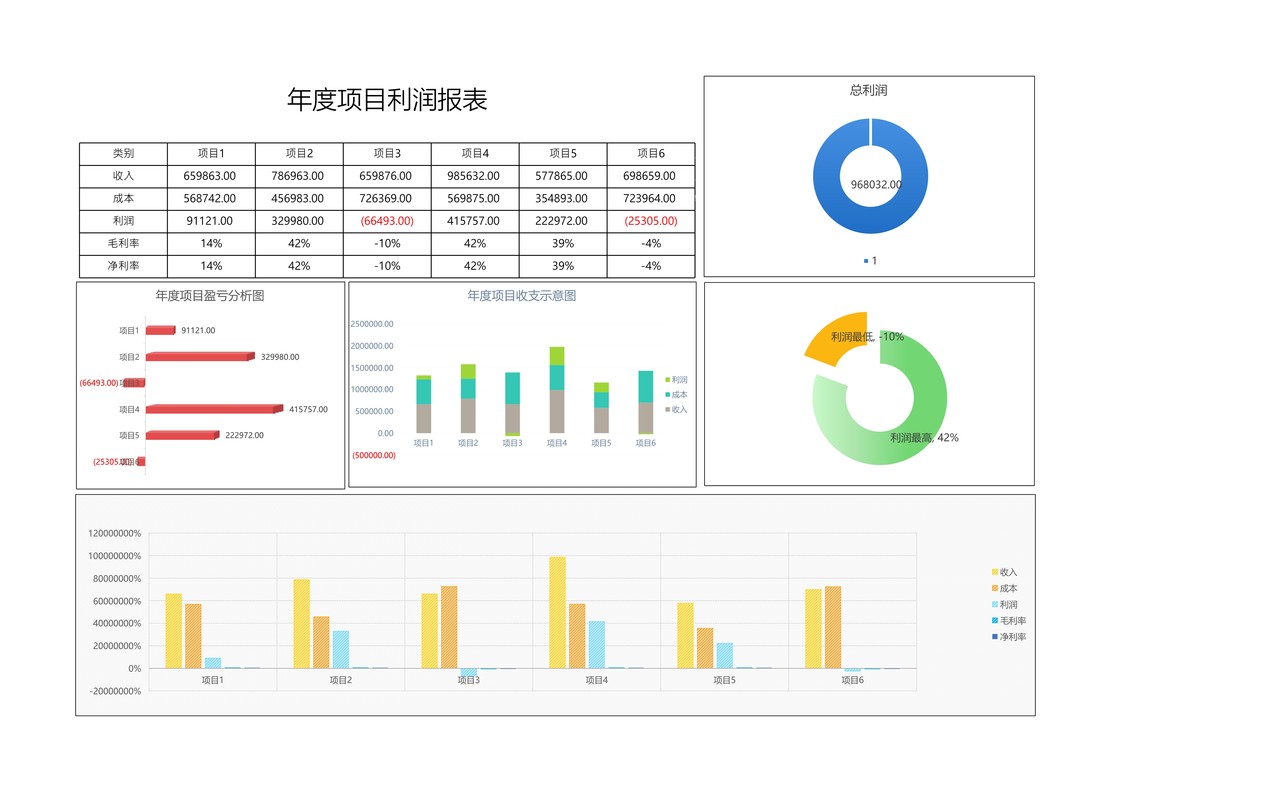Click green 利润 legend in stacked chart
This screenshot has width=1280, height=792.
[x=676, y=381]
